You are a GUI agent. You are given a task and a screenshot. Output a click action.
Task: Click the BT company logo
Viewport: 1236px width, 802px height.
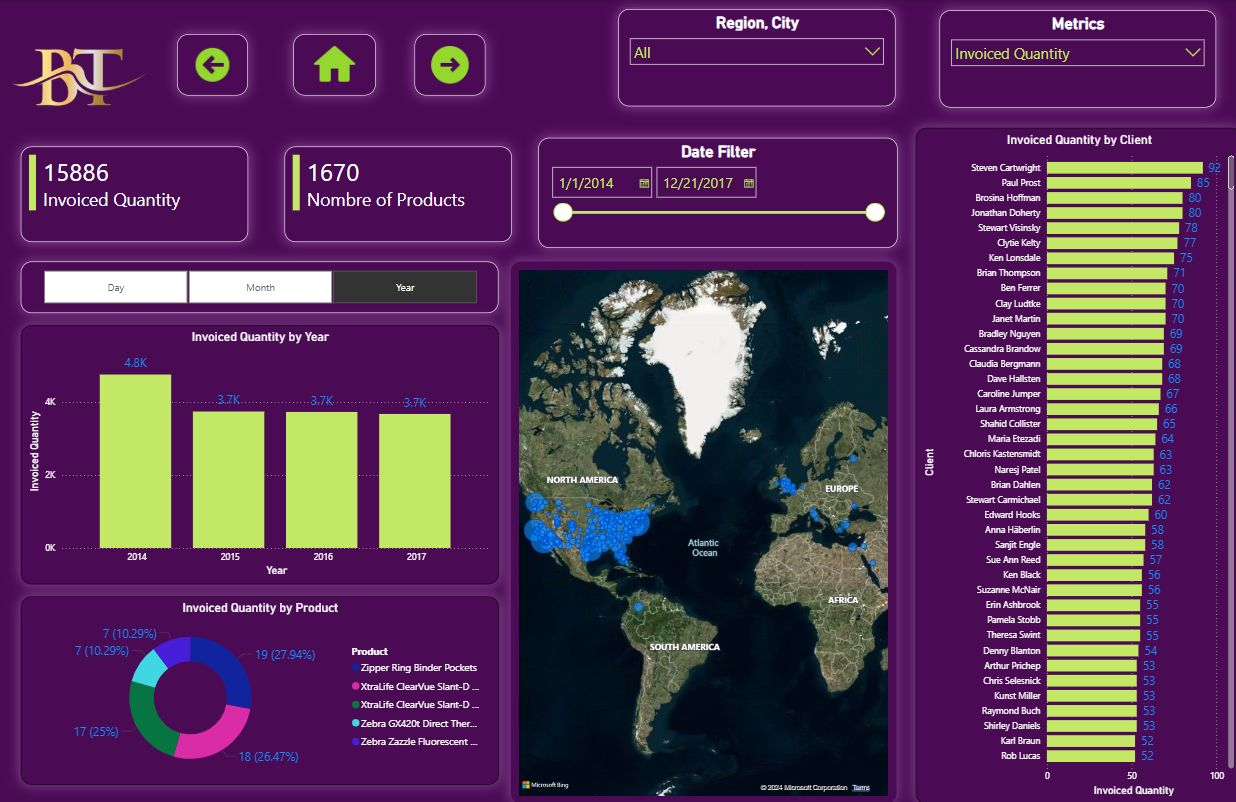tap(78, 72)
